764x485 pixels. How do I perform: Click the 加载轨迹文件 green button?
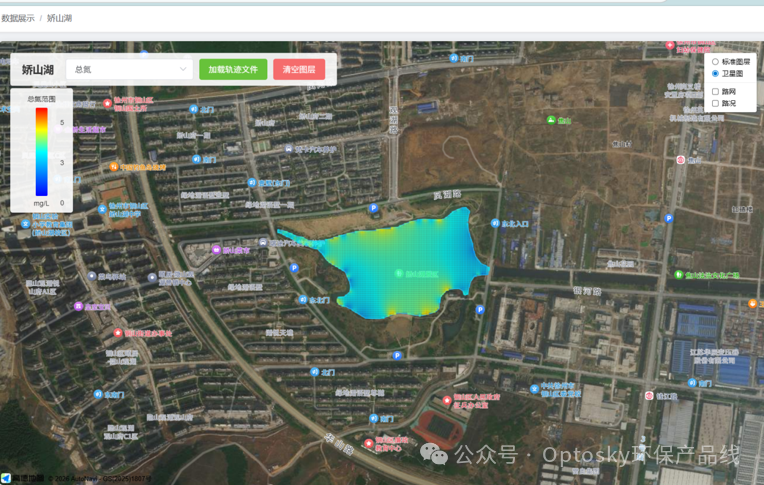tap(232, 69)
